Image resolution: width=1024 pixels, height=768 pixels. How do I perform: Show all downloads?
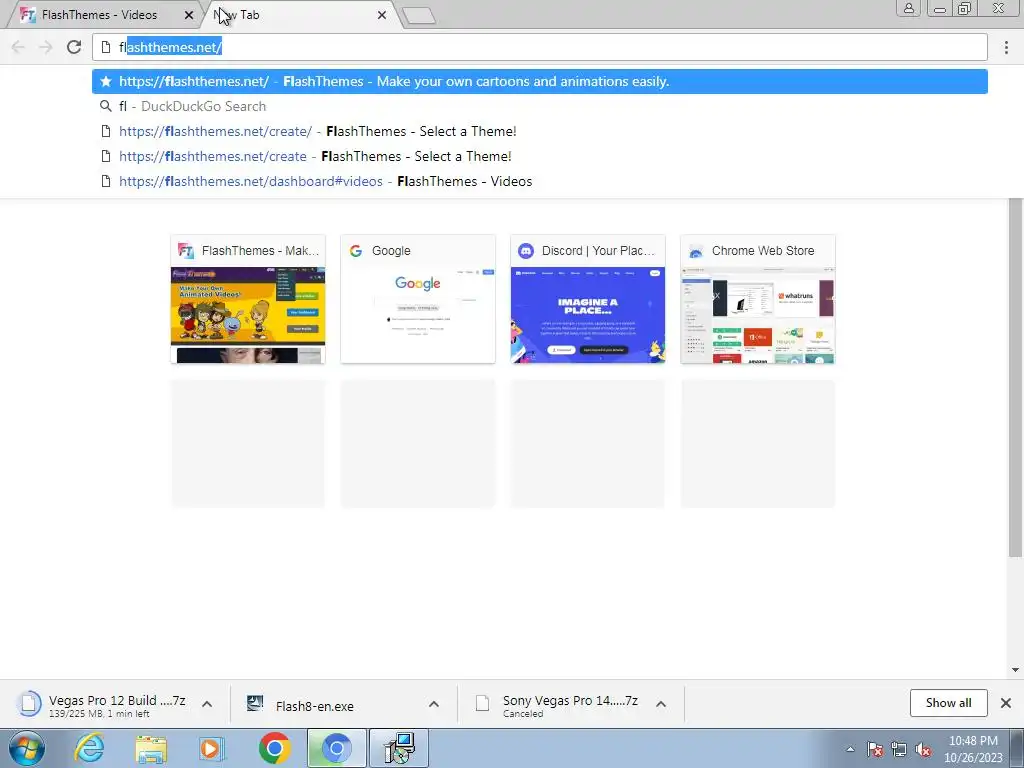[x=948, y=703]
